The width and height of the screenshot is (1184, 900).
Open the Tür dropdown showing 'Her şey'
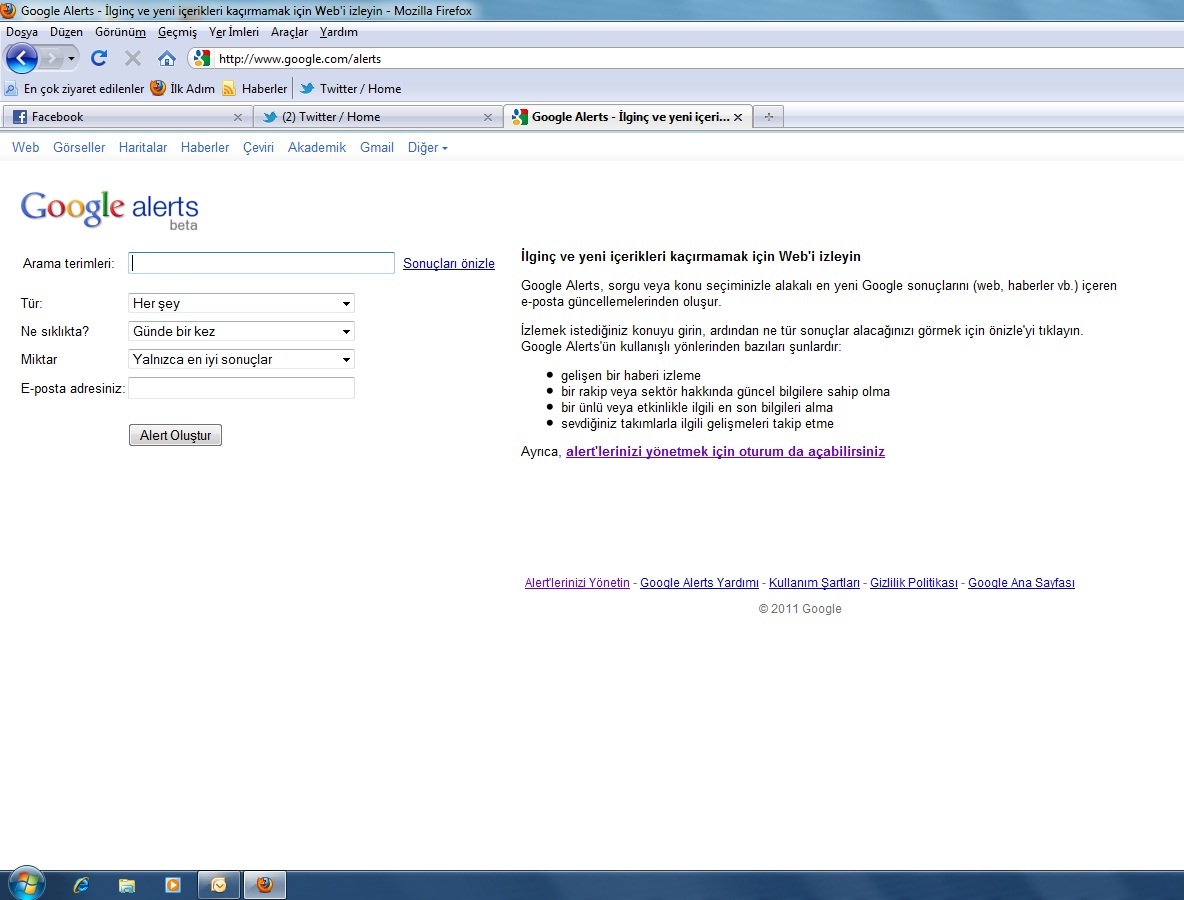point(241,304)
